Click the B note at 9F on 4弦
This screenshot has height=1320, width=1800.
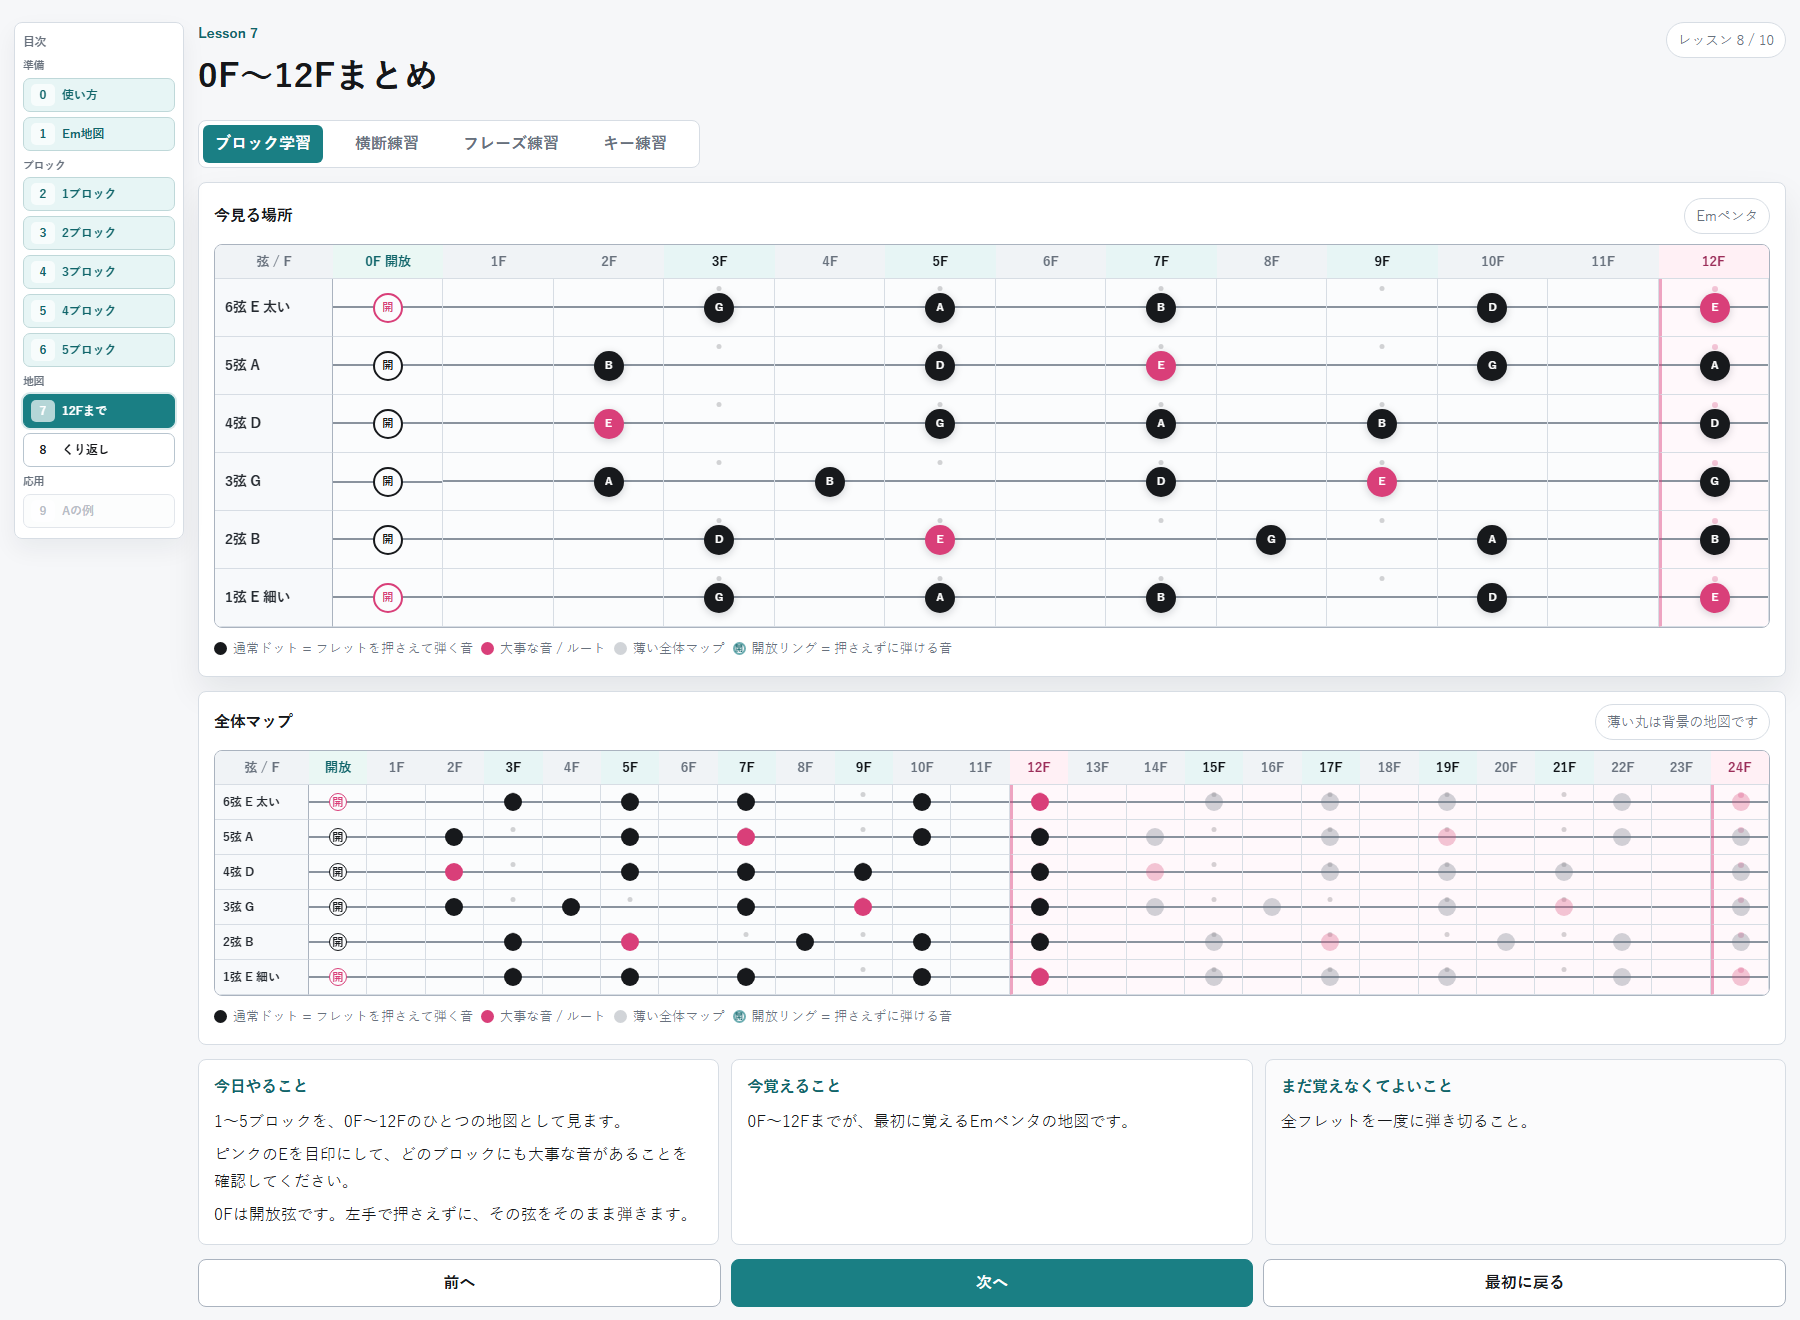coord(1382,424)
